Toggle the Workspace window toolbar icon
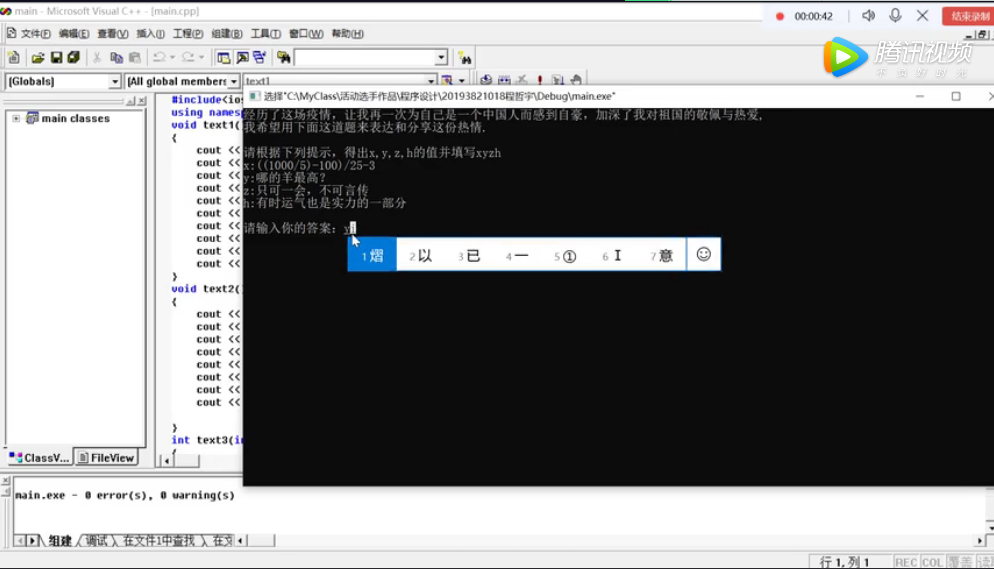Image resolution: width=994 pixels, height=569 pixels. tap(224, 58)
